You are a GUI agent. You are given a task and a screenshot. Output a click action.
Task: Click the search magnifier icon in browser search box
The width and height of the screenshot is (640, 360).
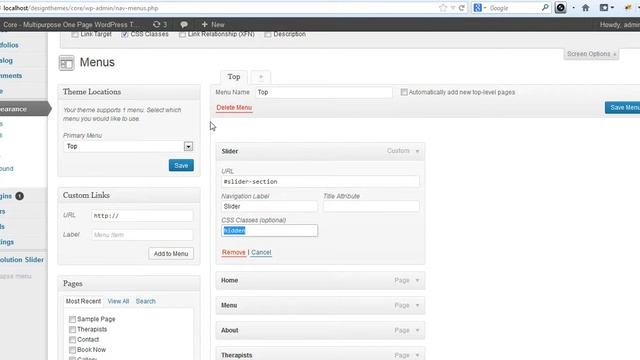(545, 8)
